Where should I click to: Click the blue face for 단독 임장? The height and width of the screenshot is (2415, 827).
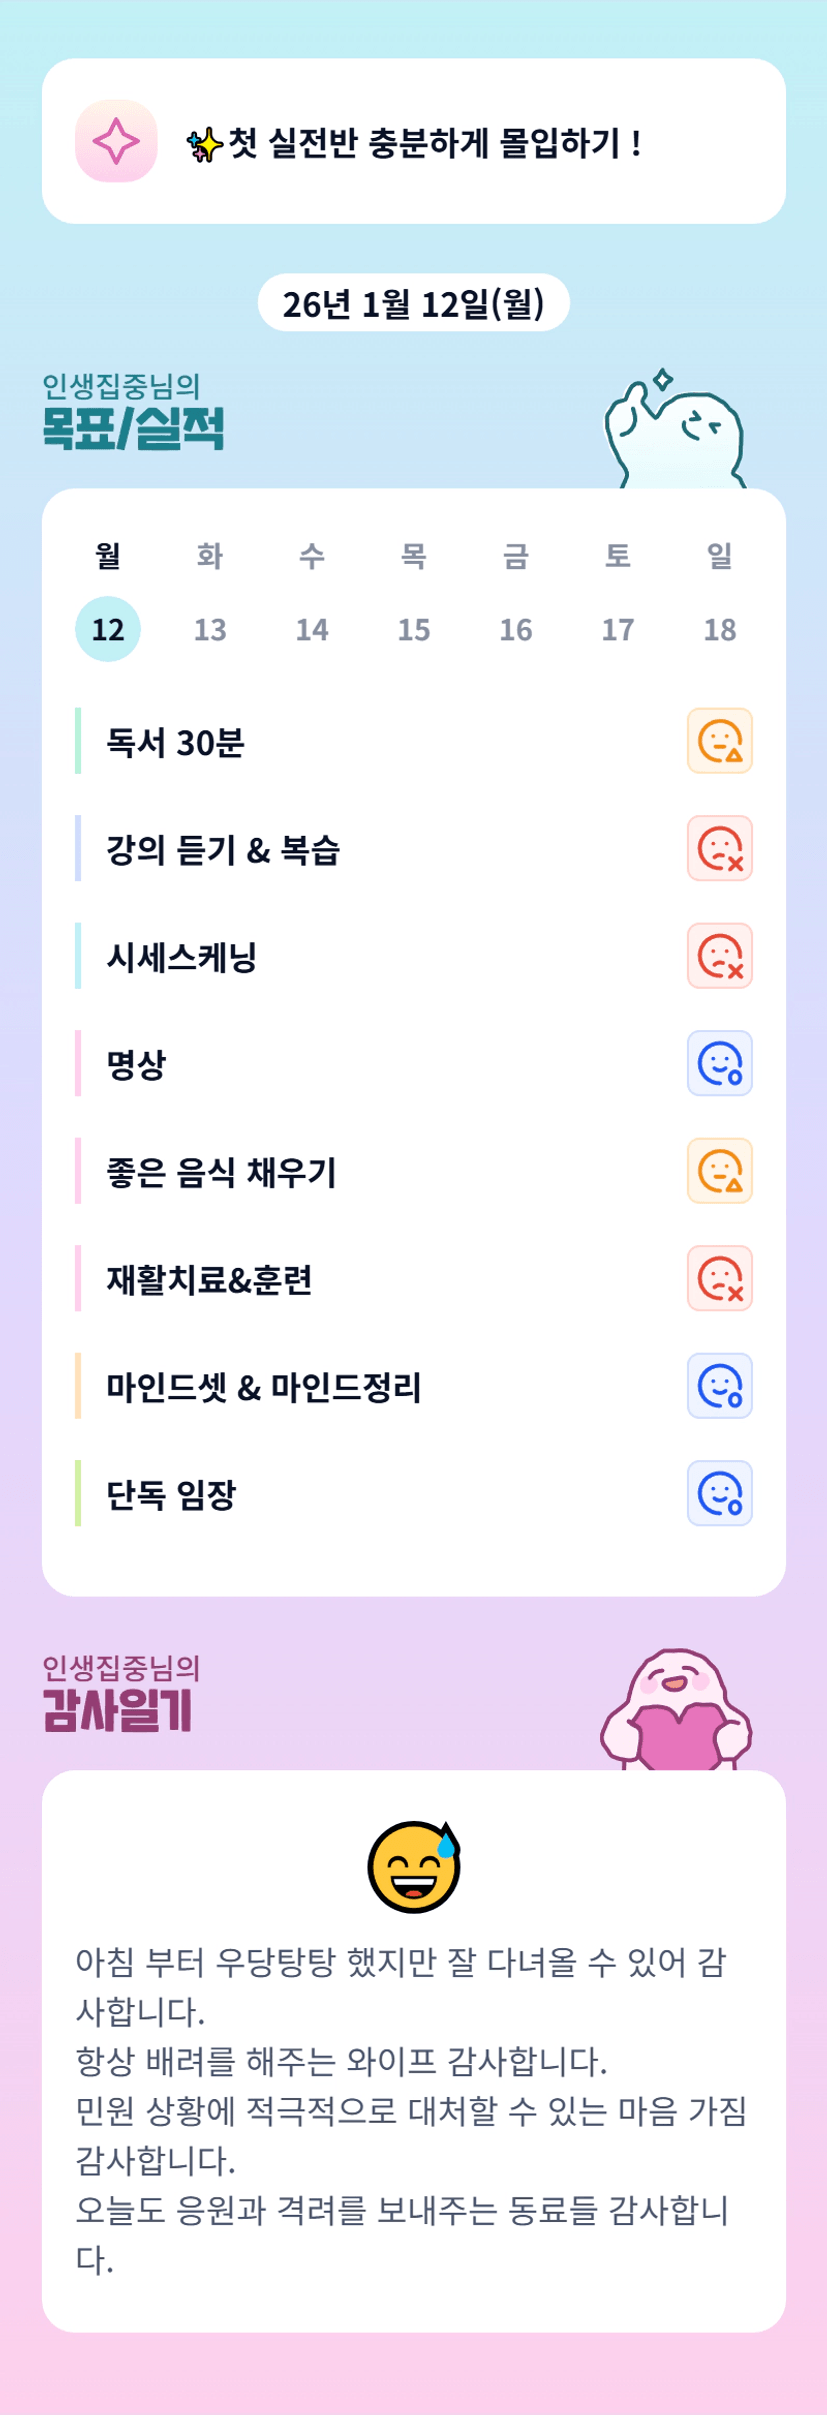(x=719, y=1494)
